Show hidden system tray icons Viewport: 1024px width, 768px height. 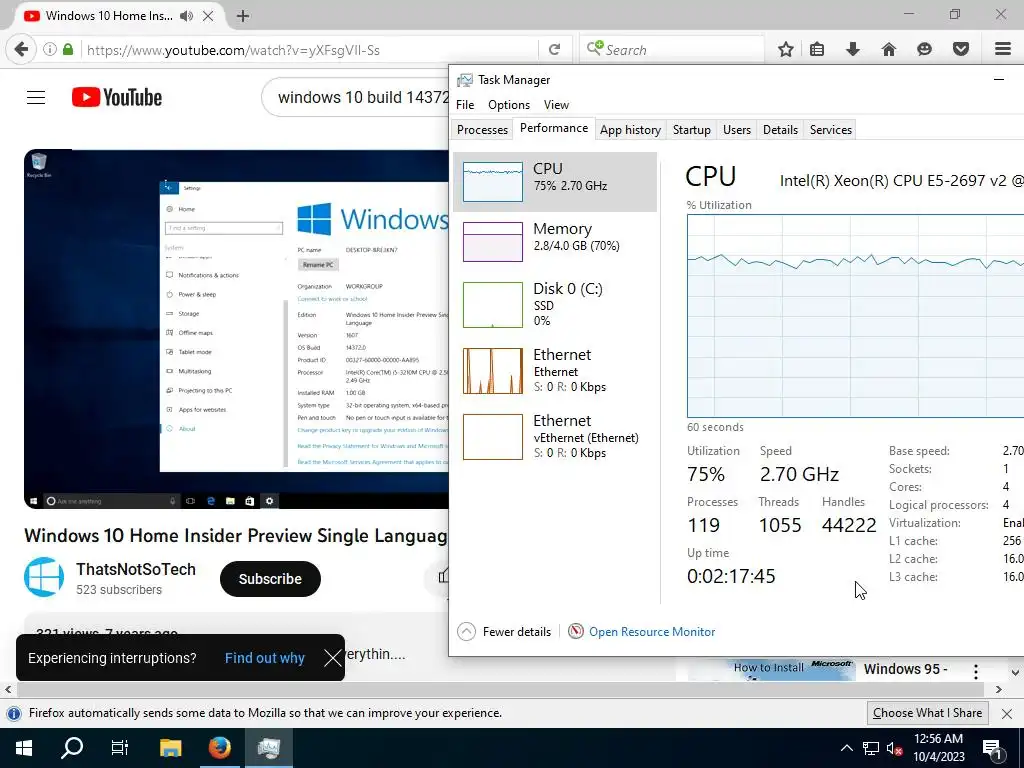(846, 748)
